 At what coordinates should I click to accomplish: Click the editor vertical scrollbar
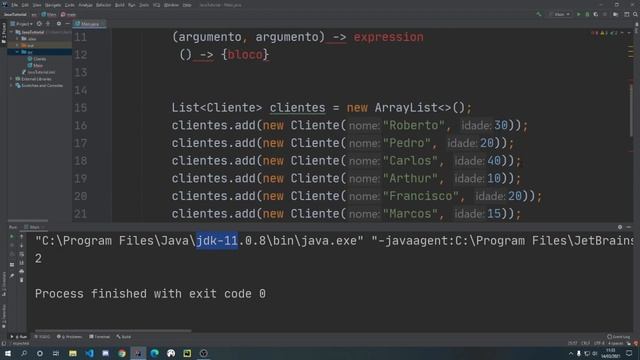pyautogui.click(x=631, y=110)
